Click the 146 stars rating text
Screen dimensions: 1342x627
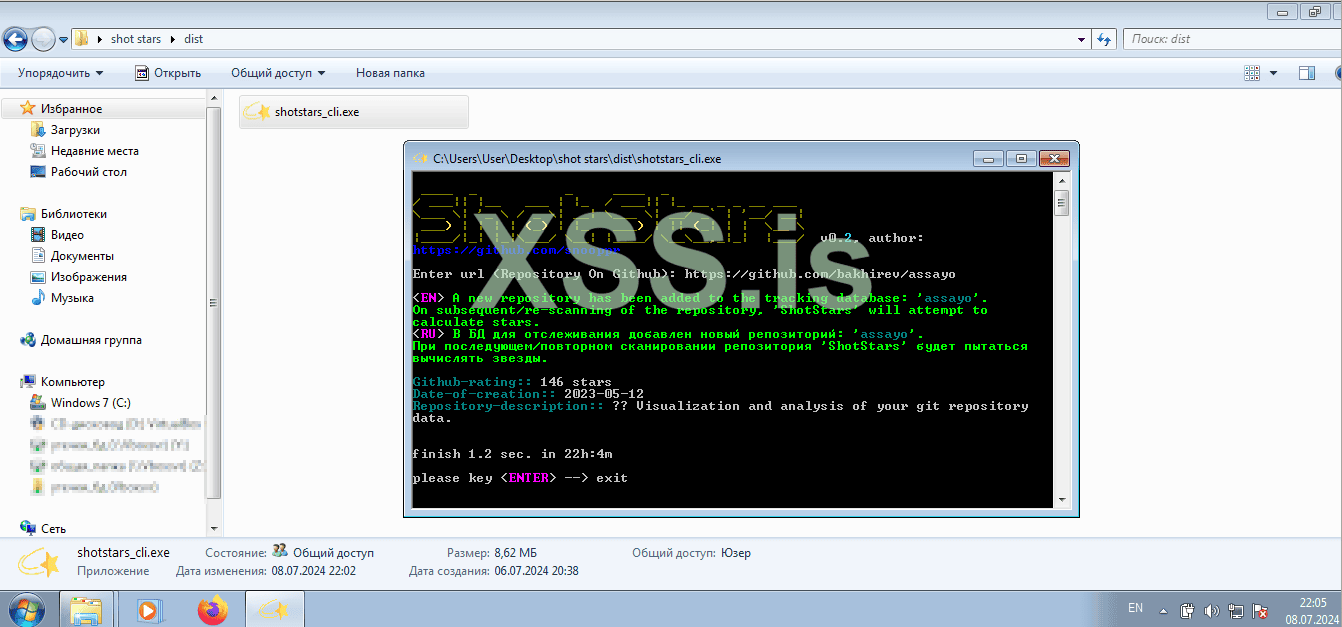575,382
